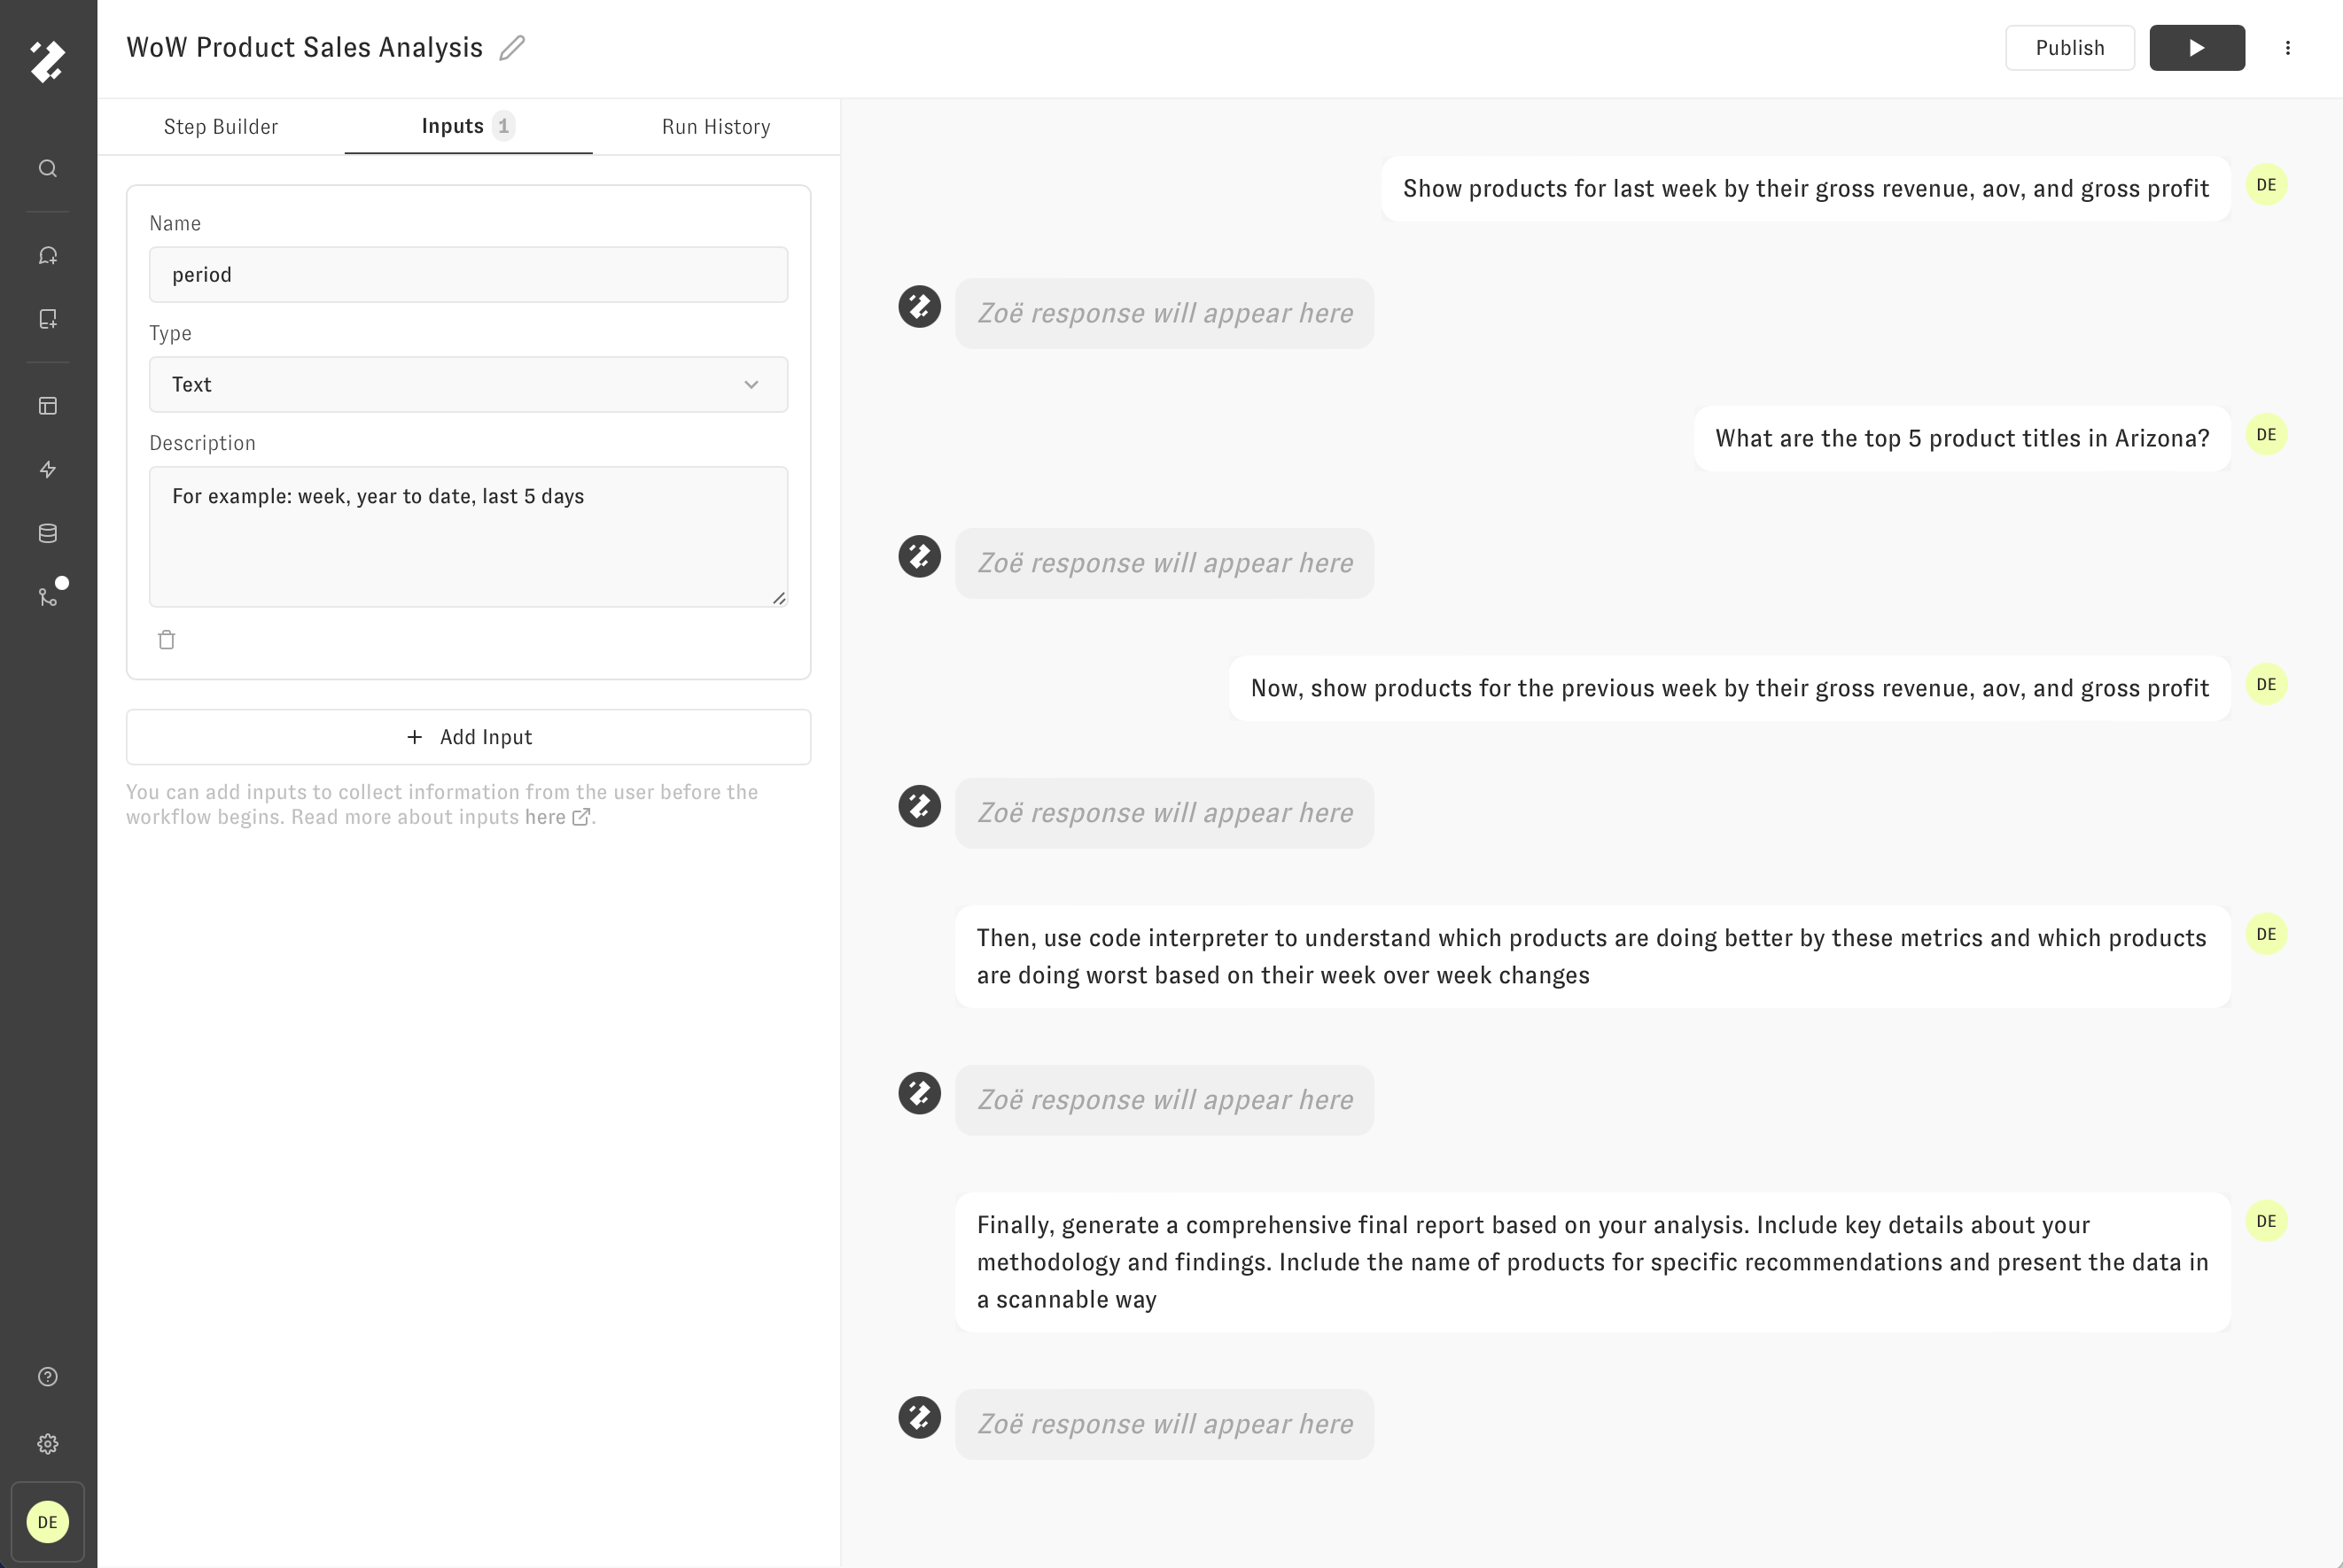Open the new workflow sidebar icon
This screenshot has height=1568, width=2343.
pos(48,319)
